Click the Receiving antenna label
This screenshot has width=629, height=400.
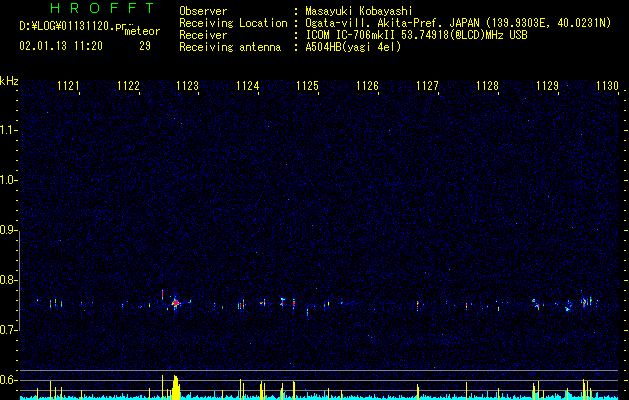click(230, 47)
